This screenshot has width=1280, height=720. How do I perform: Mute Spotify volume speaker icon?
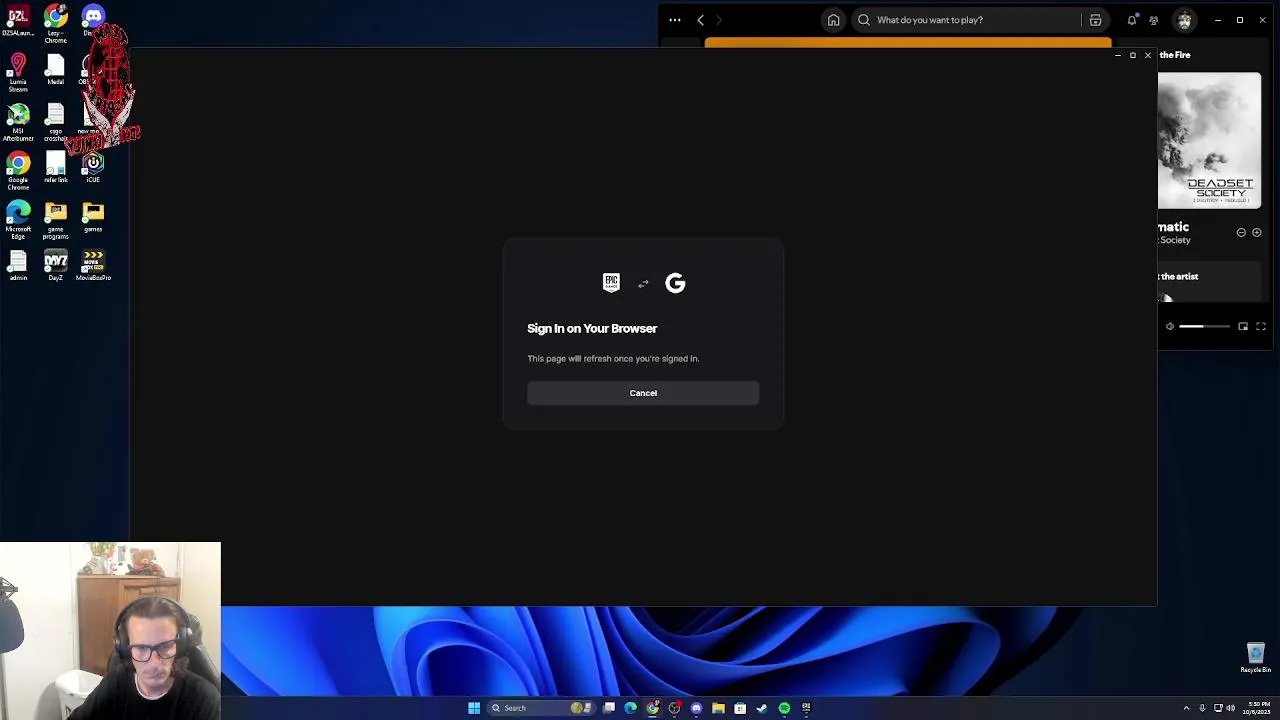coord(1170,326)
